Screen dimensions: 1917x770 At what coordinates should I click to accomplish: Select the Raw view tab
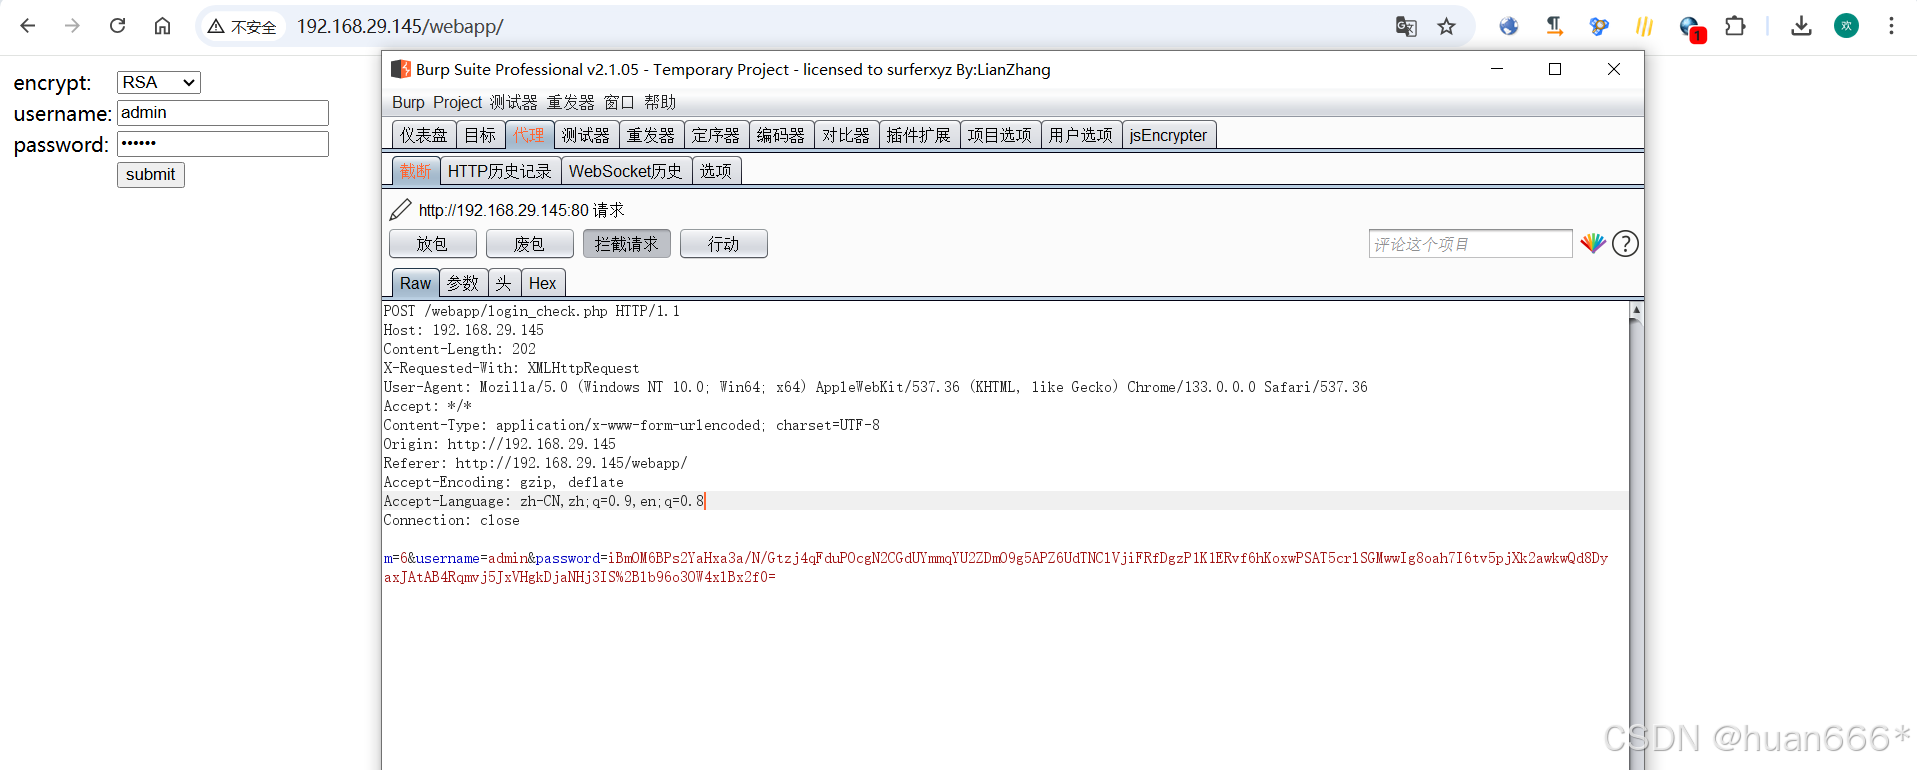415,283
